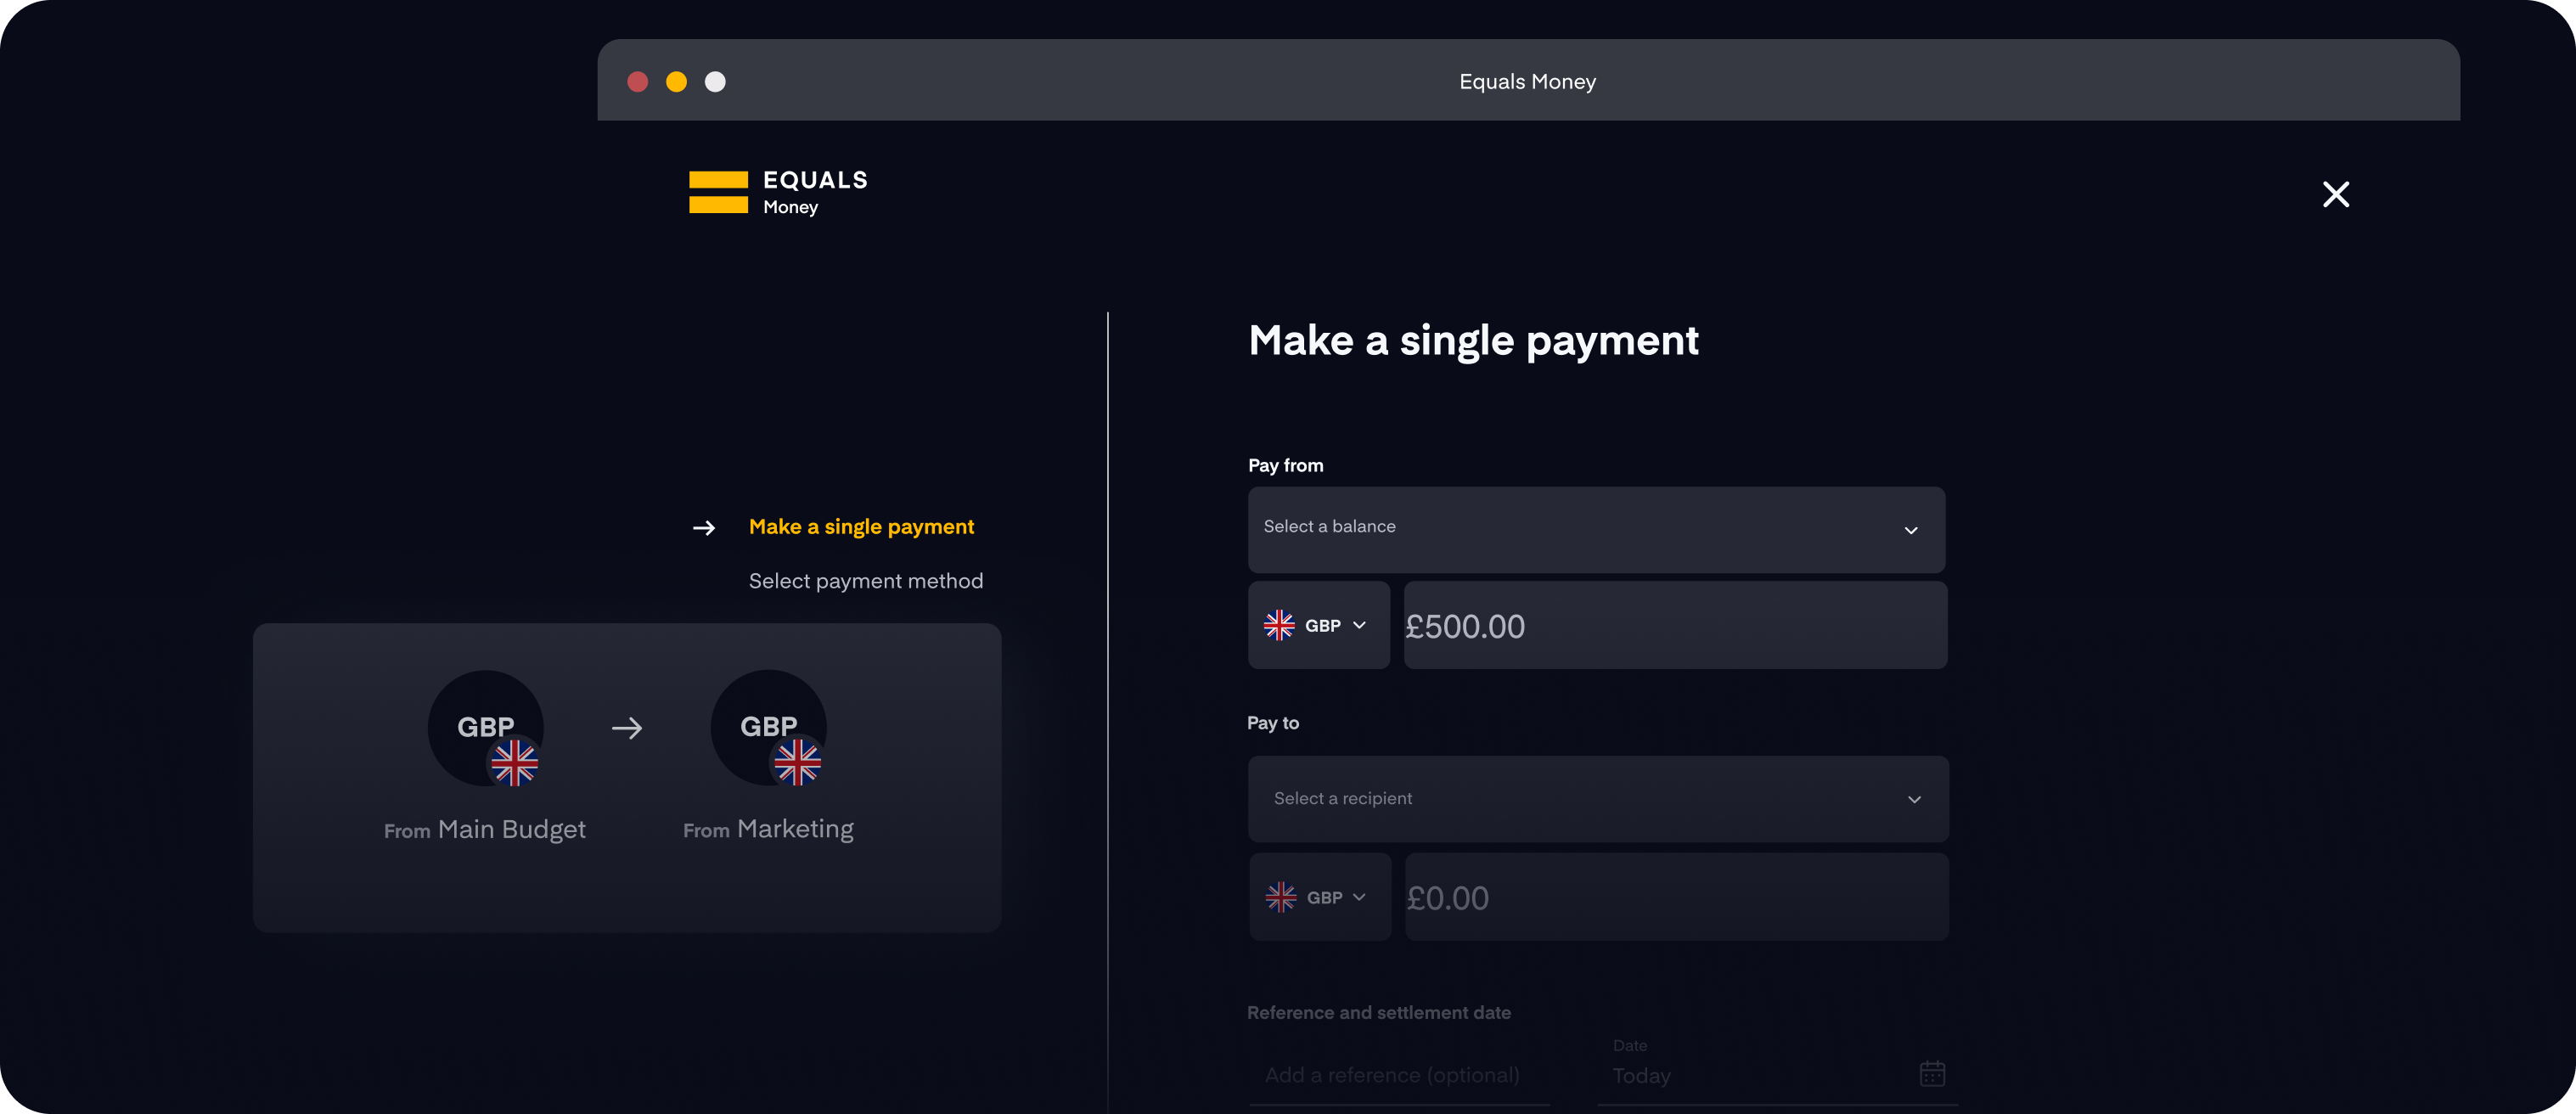
Task: Click the Main Budget GBP flag circle
Action: click(x=486, y=727)
